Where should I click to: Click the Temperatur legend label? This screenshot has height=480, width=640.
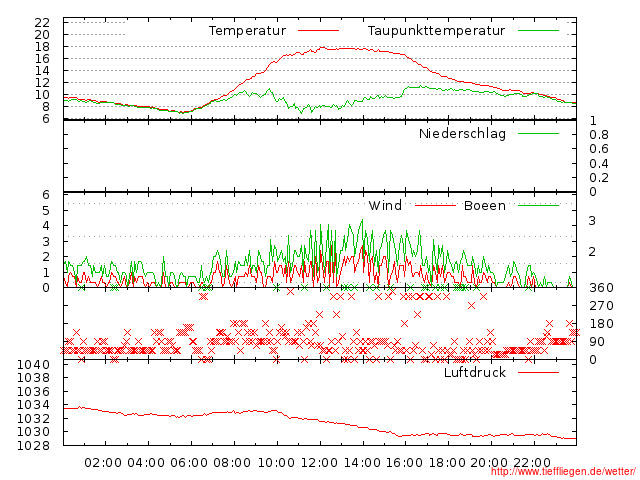click(247, 31)
